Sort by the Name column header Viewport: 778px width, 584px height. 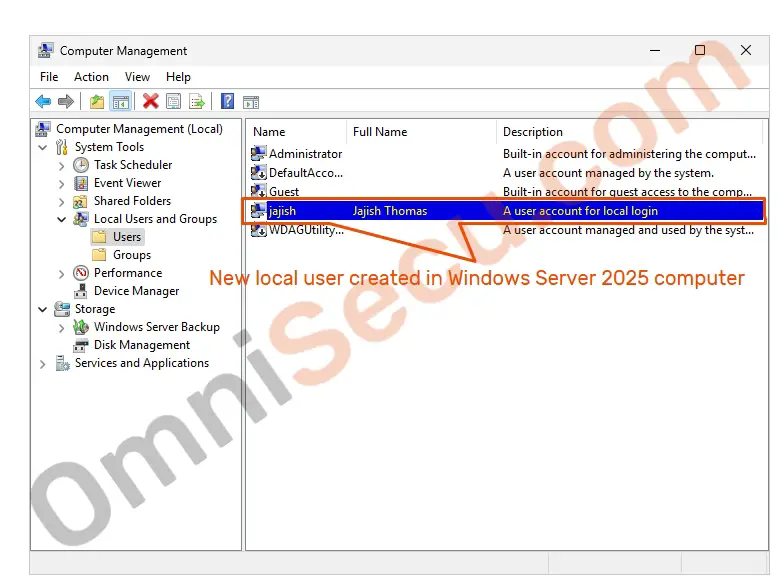coord(296,132)
